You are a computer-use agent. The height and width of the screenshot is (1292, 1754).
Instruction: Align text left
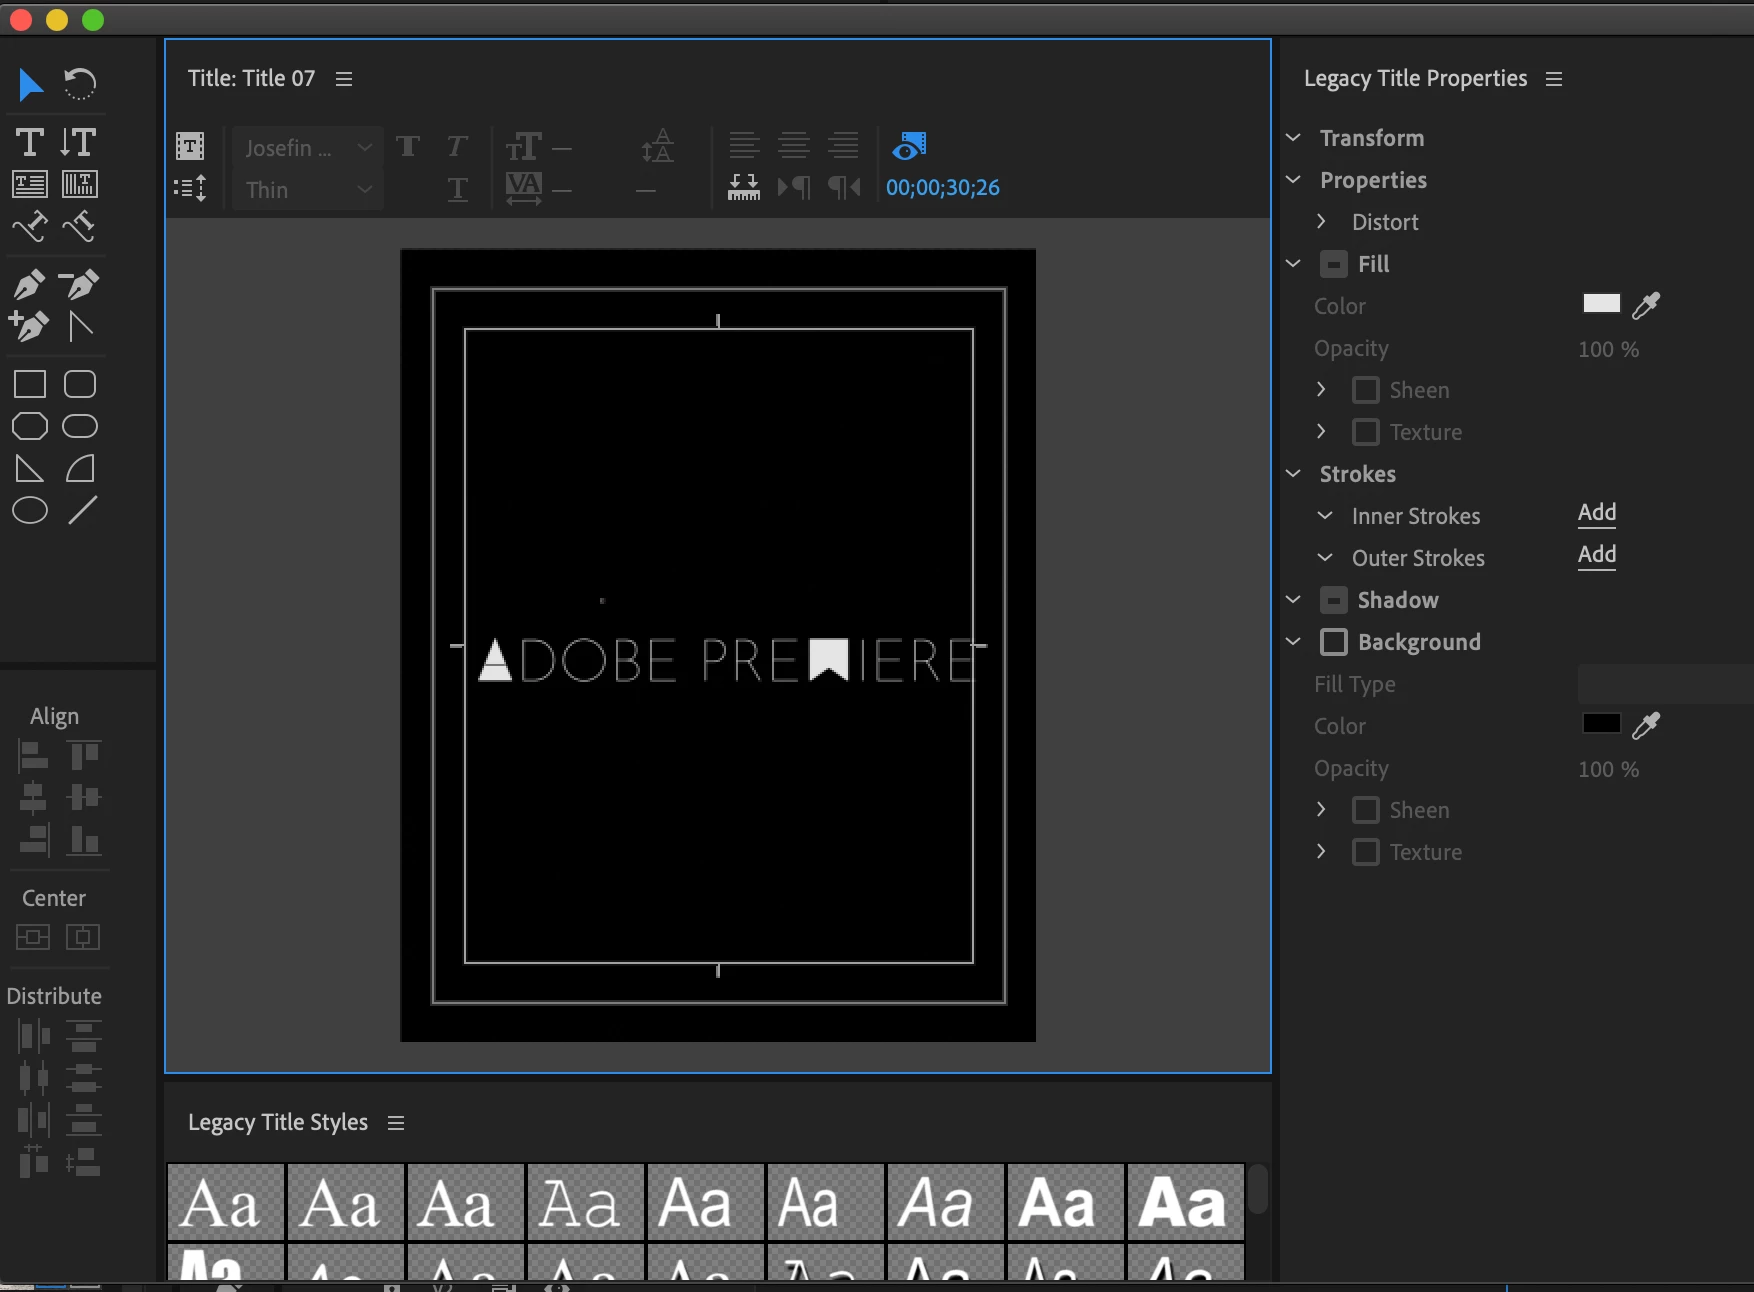(744, 146)
